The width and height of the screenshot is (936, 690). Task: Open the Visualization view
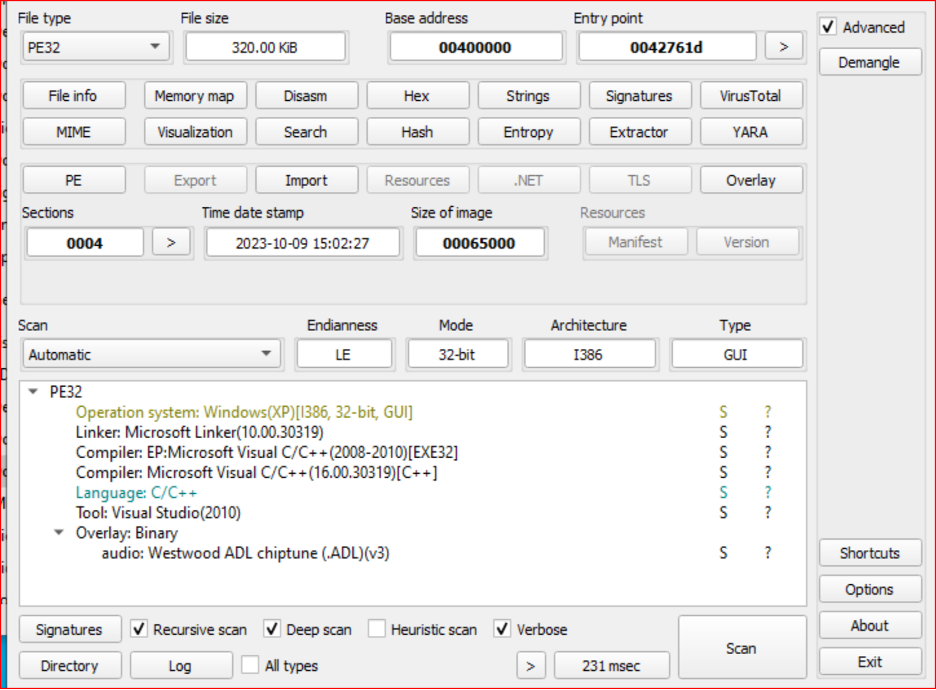point(195,132)
